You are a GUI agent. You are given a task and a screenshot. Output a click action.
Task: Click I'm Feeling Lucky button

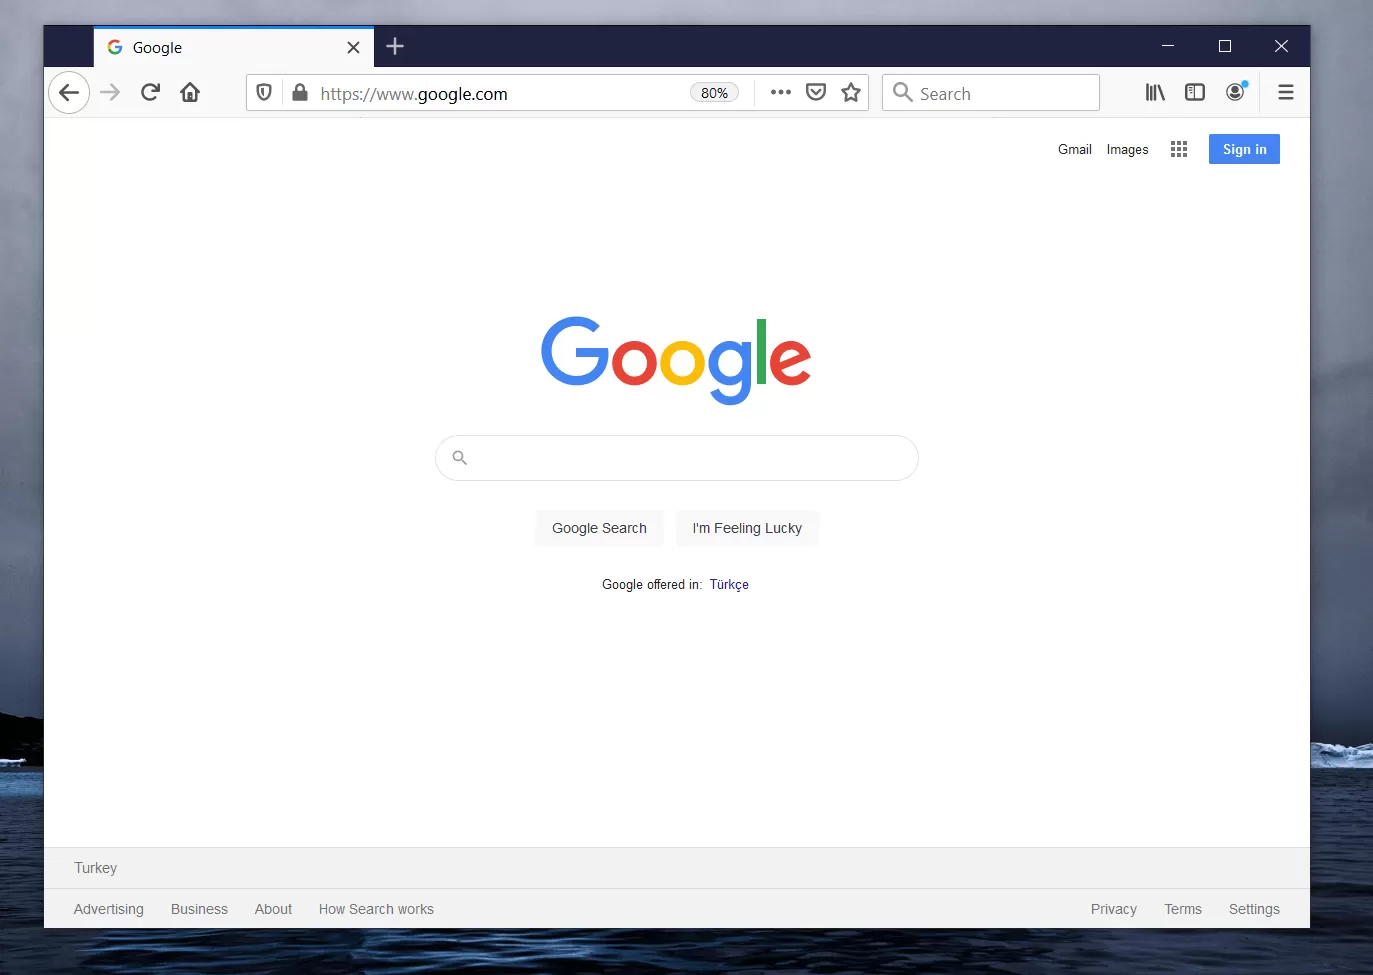pos(747,528)
